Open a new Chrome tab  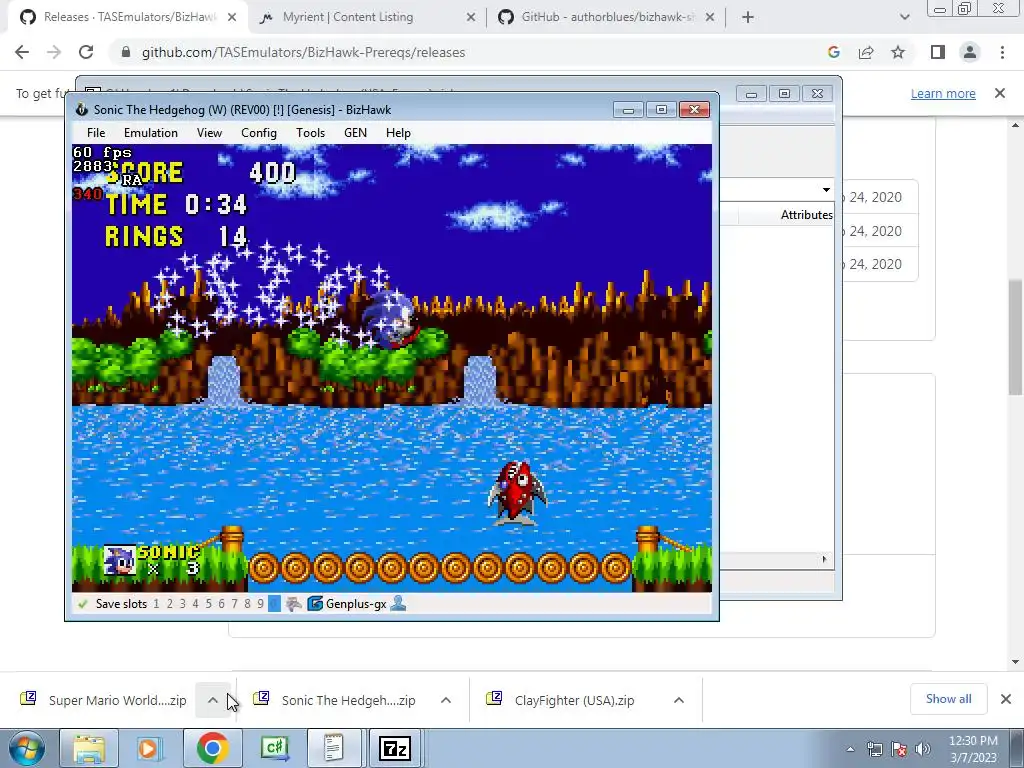click(748, 18)
